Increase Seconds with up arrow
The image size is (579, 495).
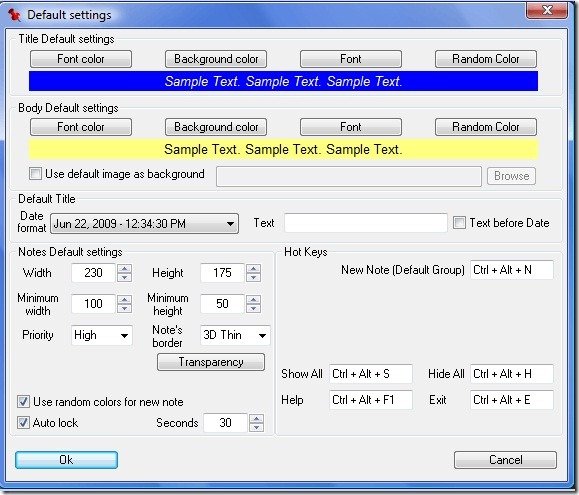click(x=256, y=419)
